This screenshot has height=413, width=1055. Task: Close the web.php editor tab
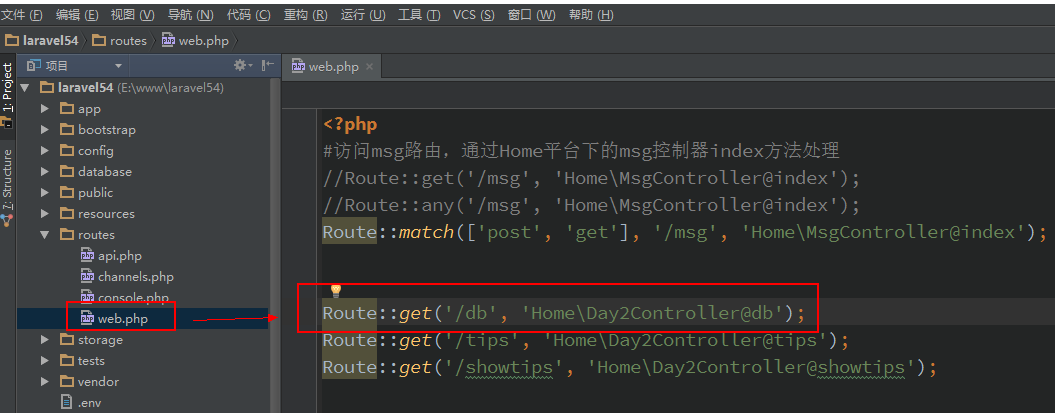(x=369, y=67)
